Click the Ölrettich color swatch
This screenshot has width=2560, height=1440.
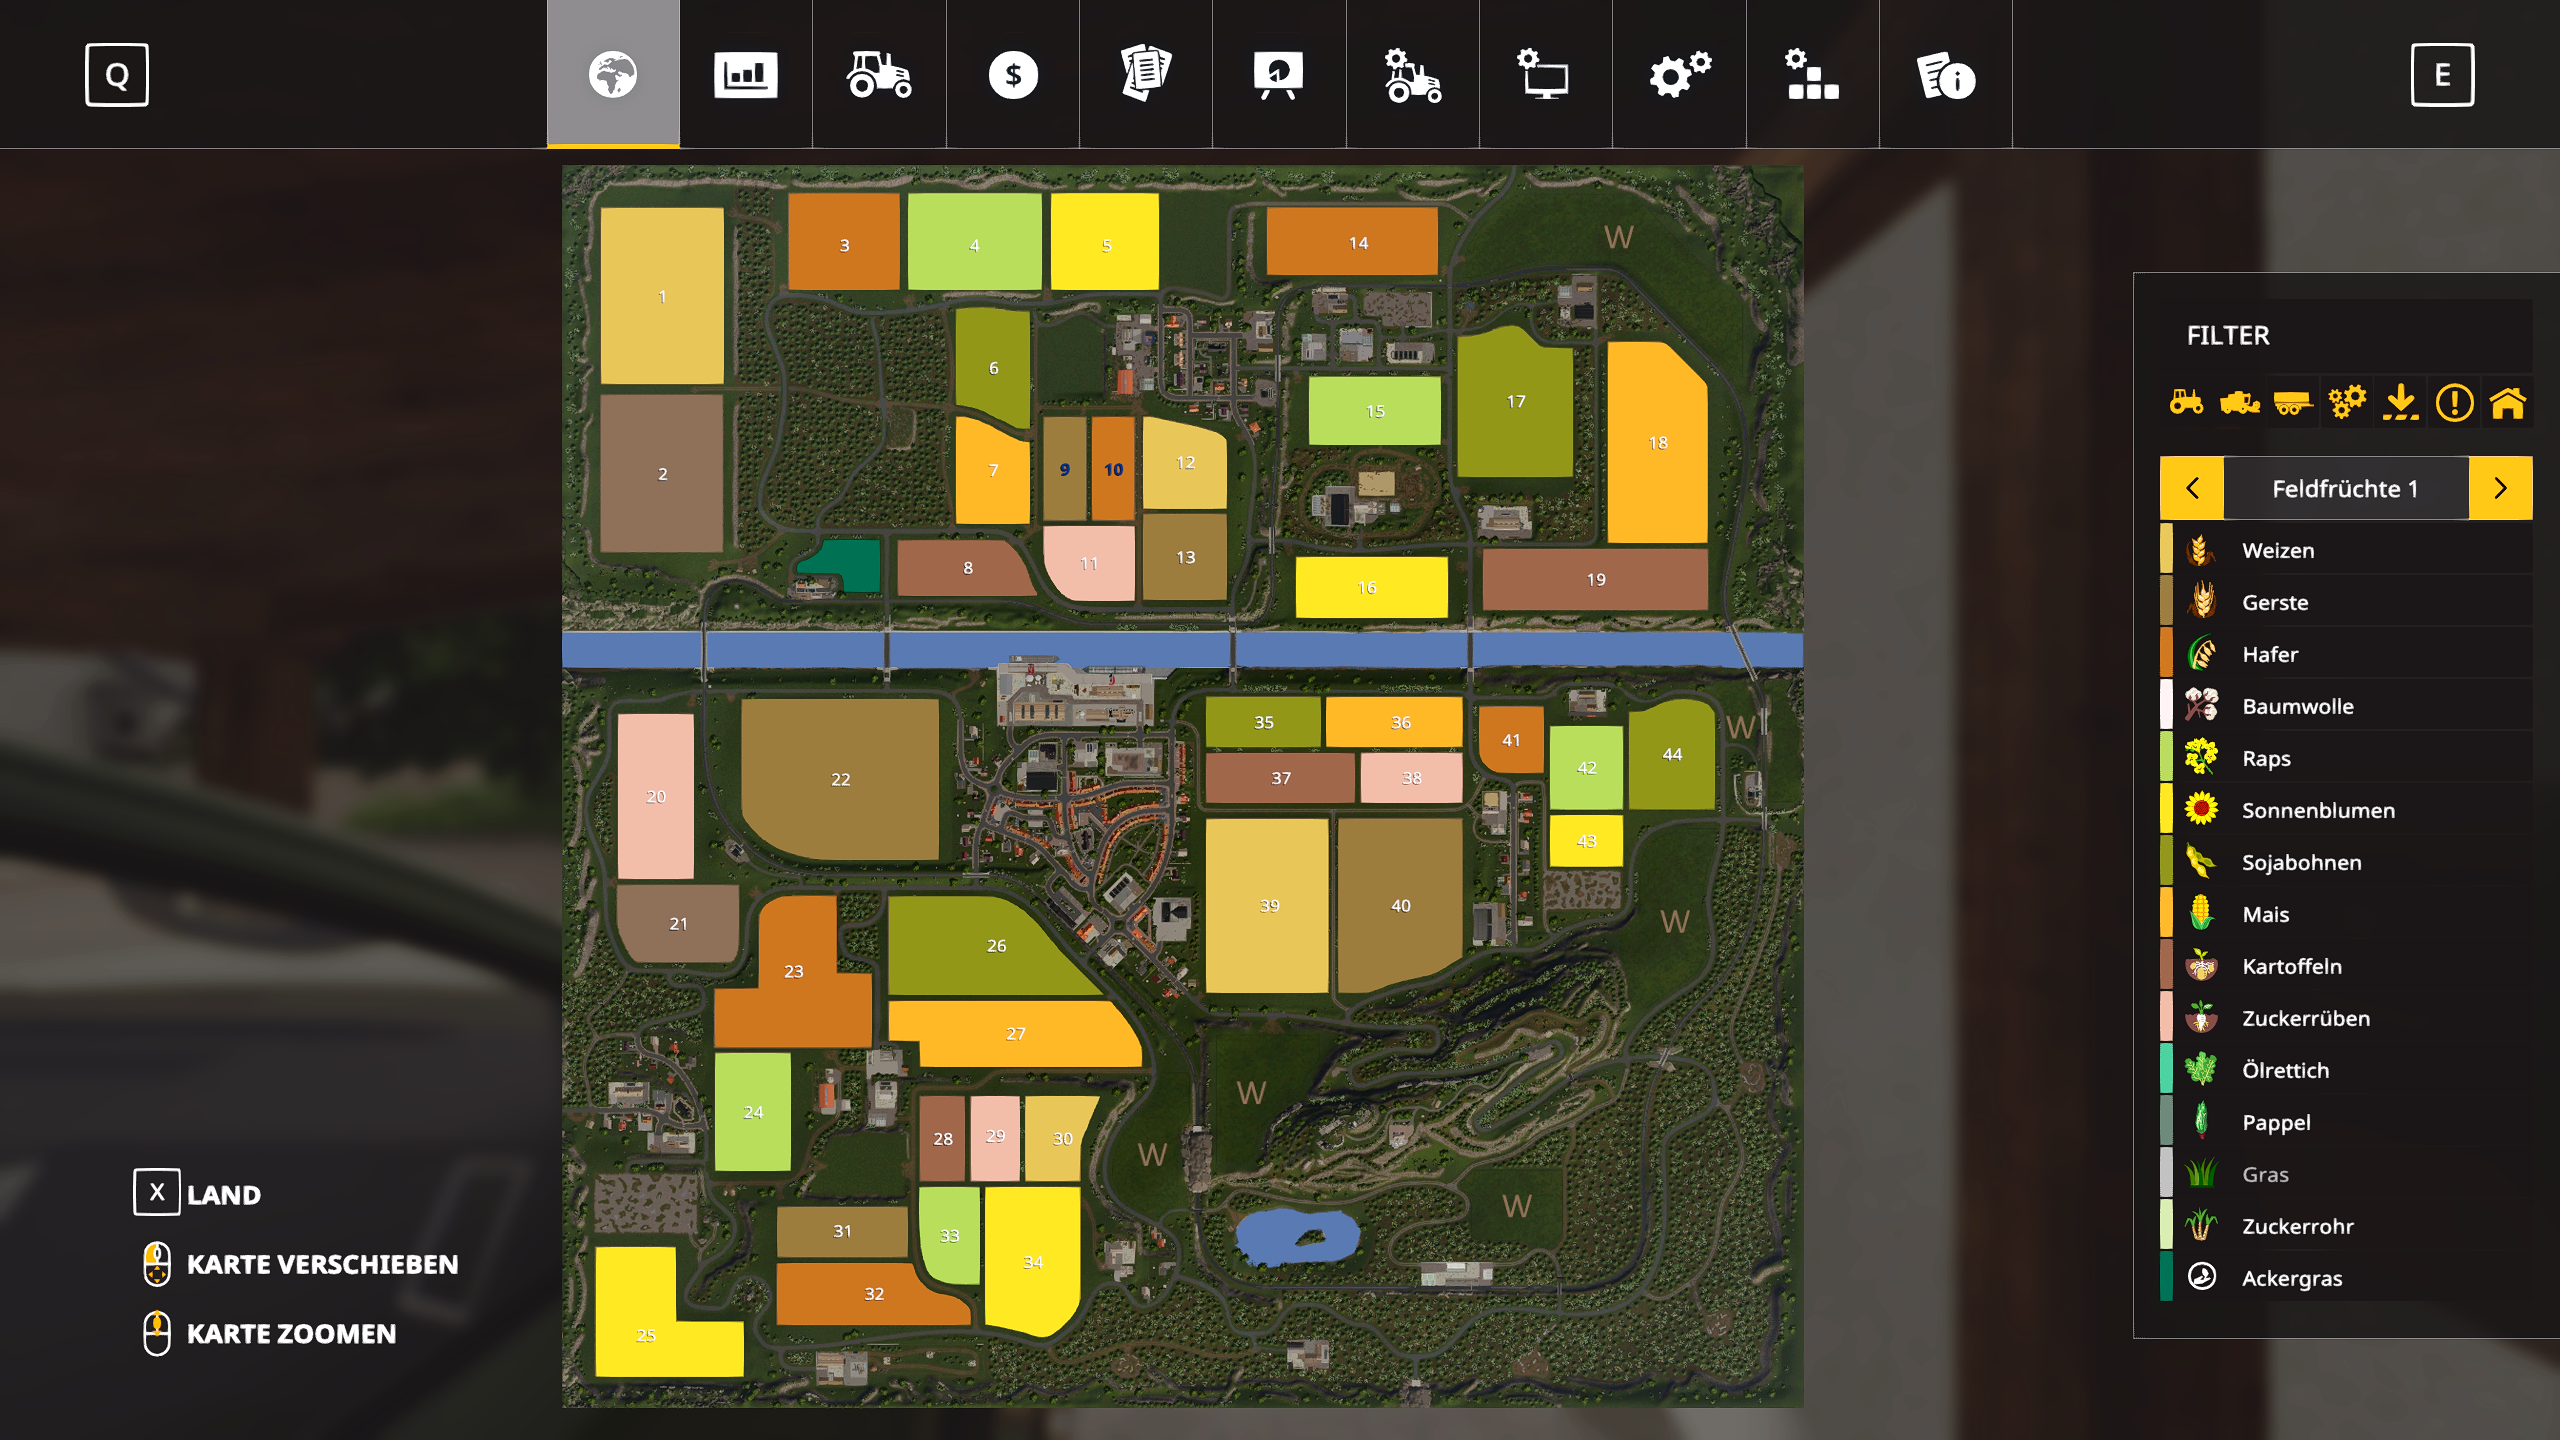(x=2166, y=1070)
